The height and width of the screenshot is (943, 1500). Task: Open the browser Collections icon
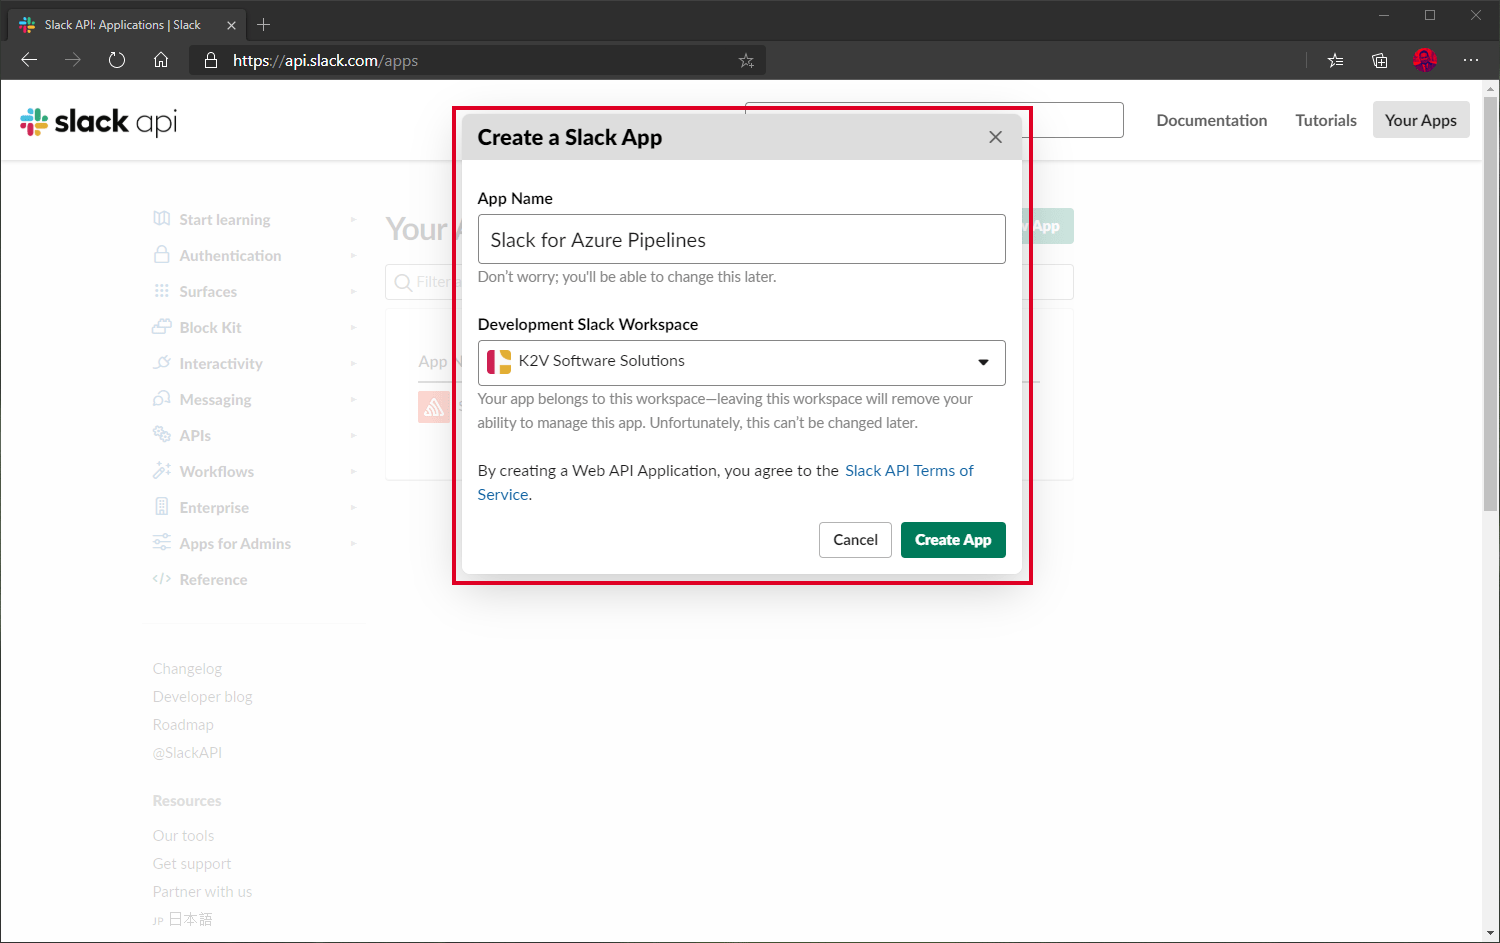tap(1380, 60)
